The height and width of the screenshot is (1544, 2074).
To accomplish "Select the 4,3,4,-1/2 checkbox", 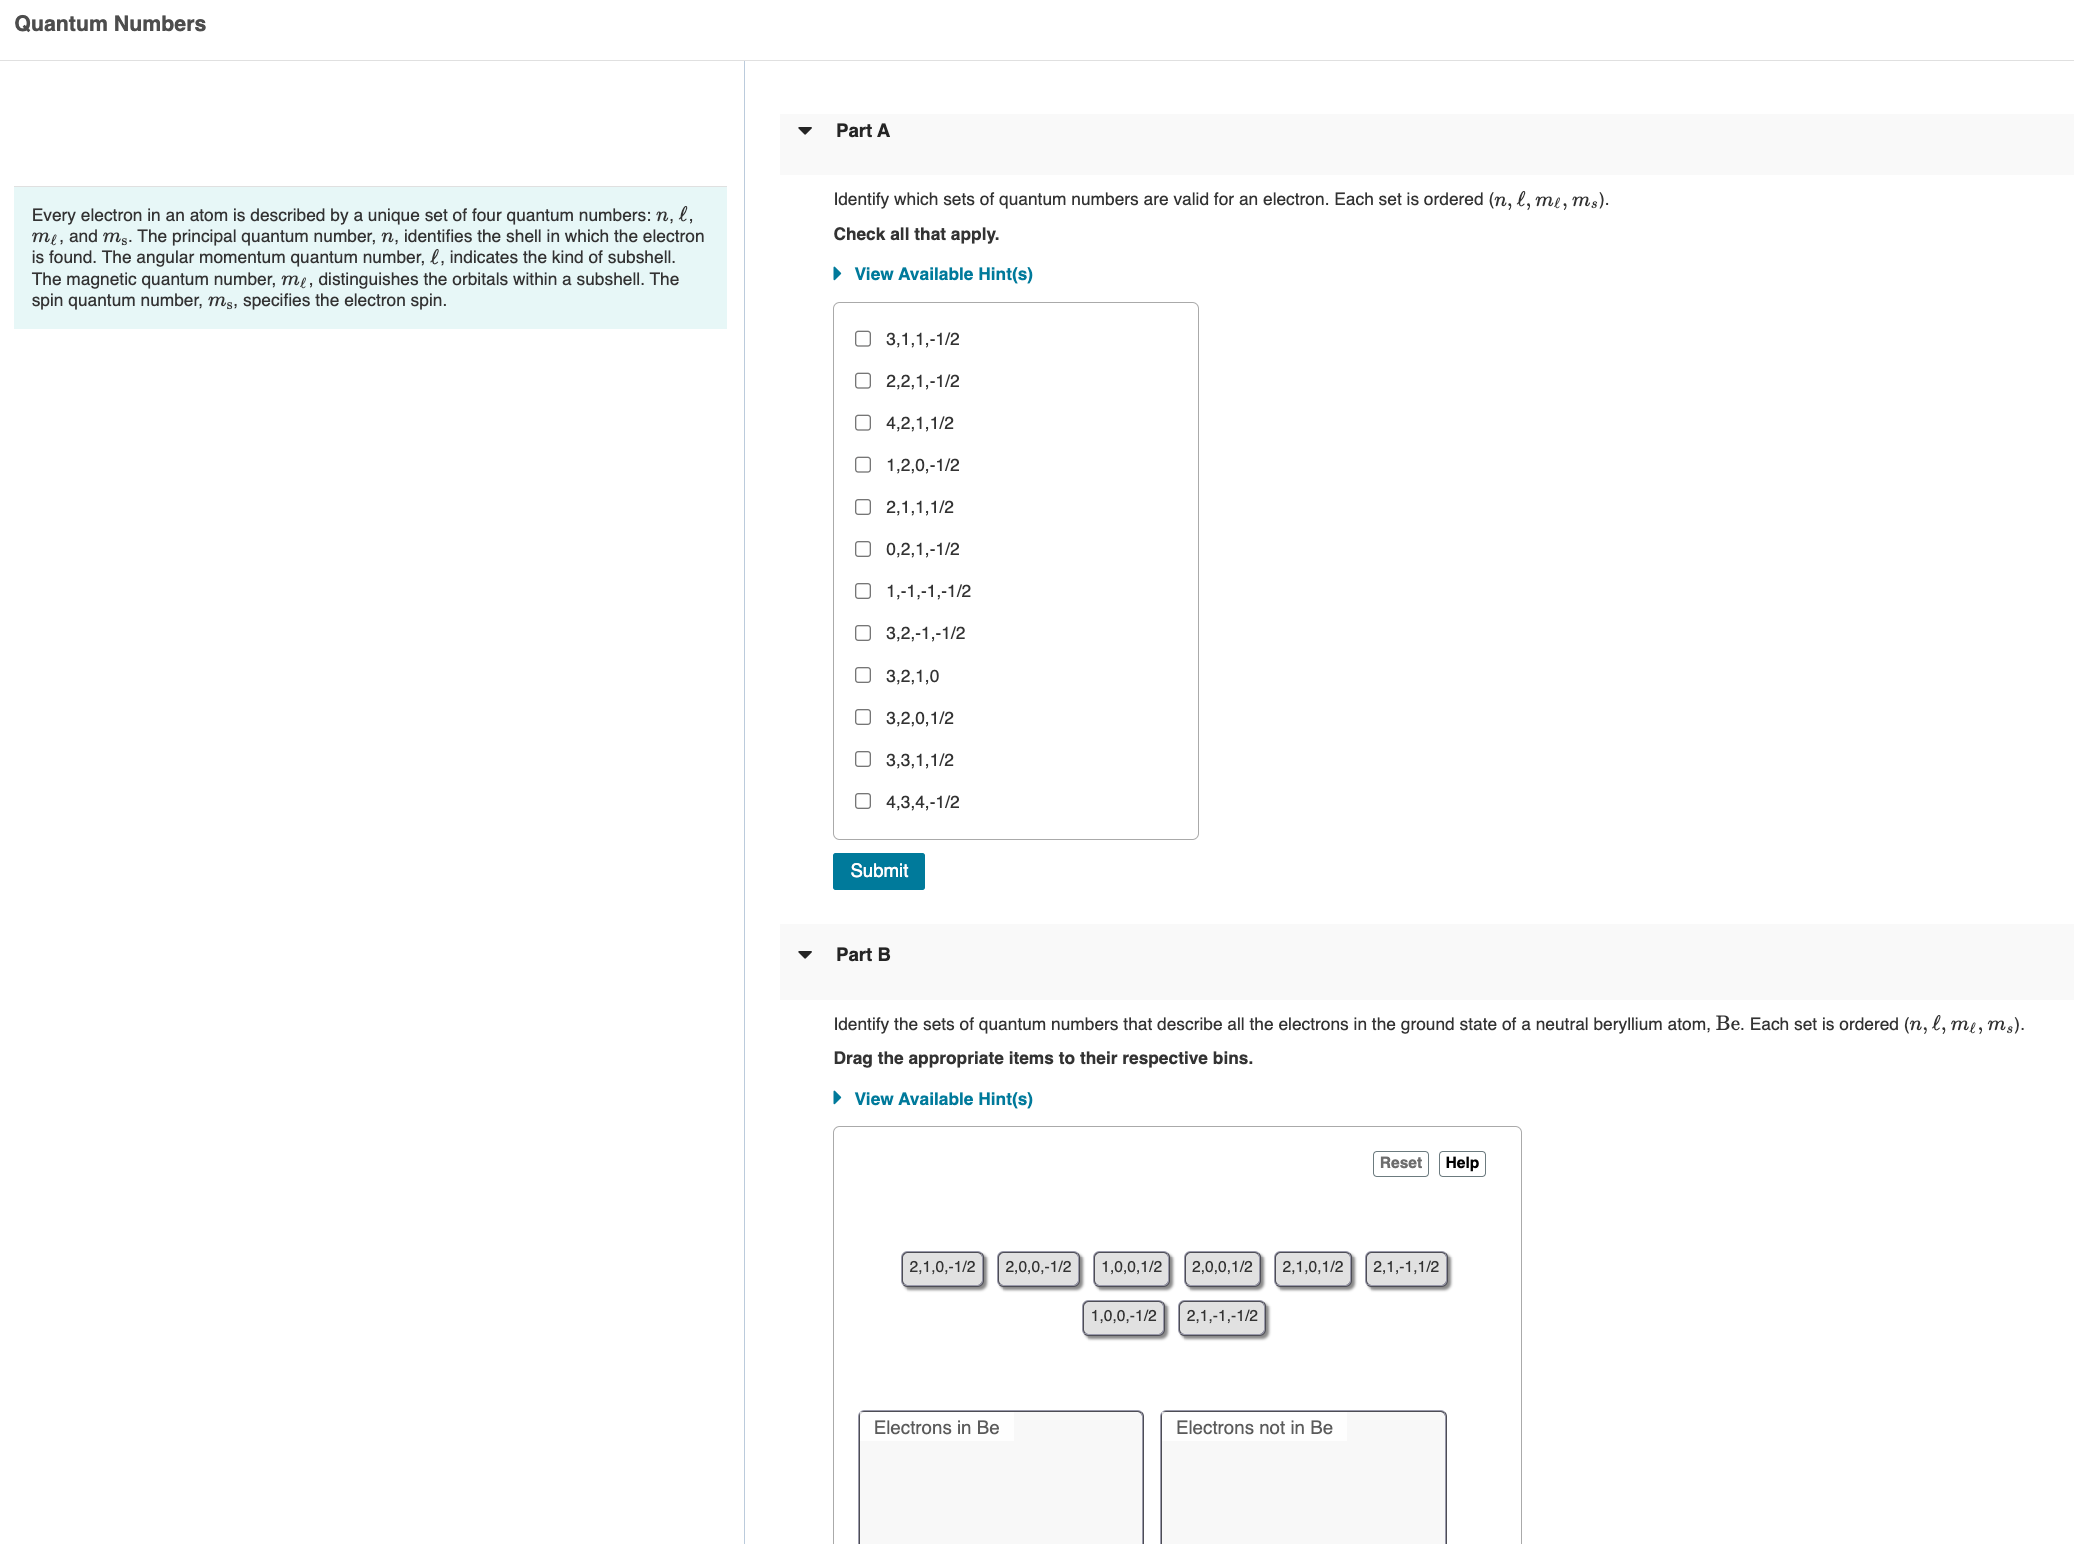I will [863, 801].
